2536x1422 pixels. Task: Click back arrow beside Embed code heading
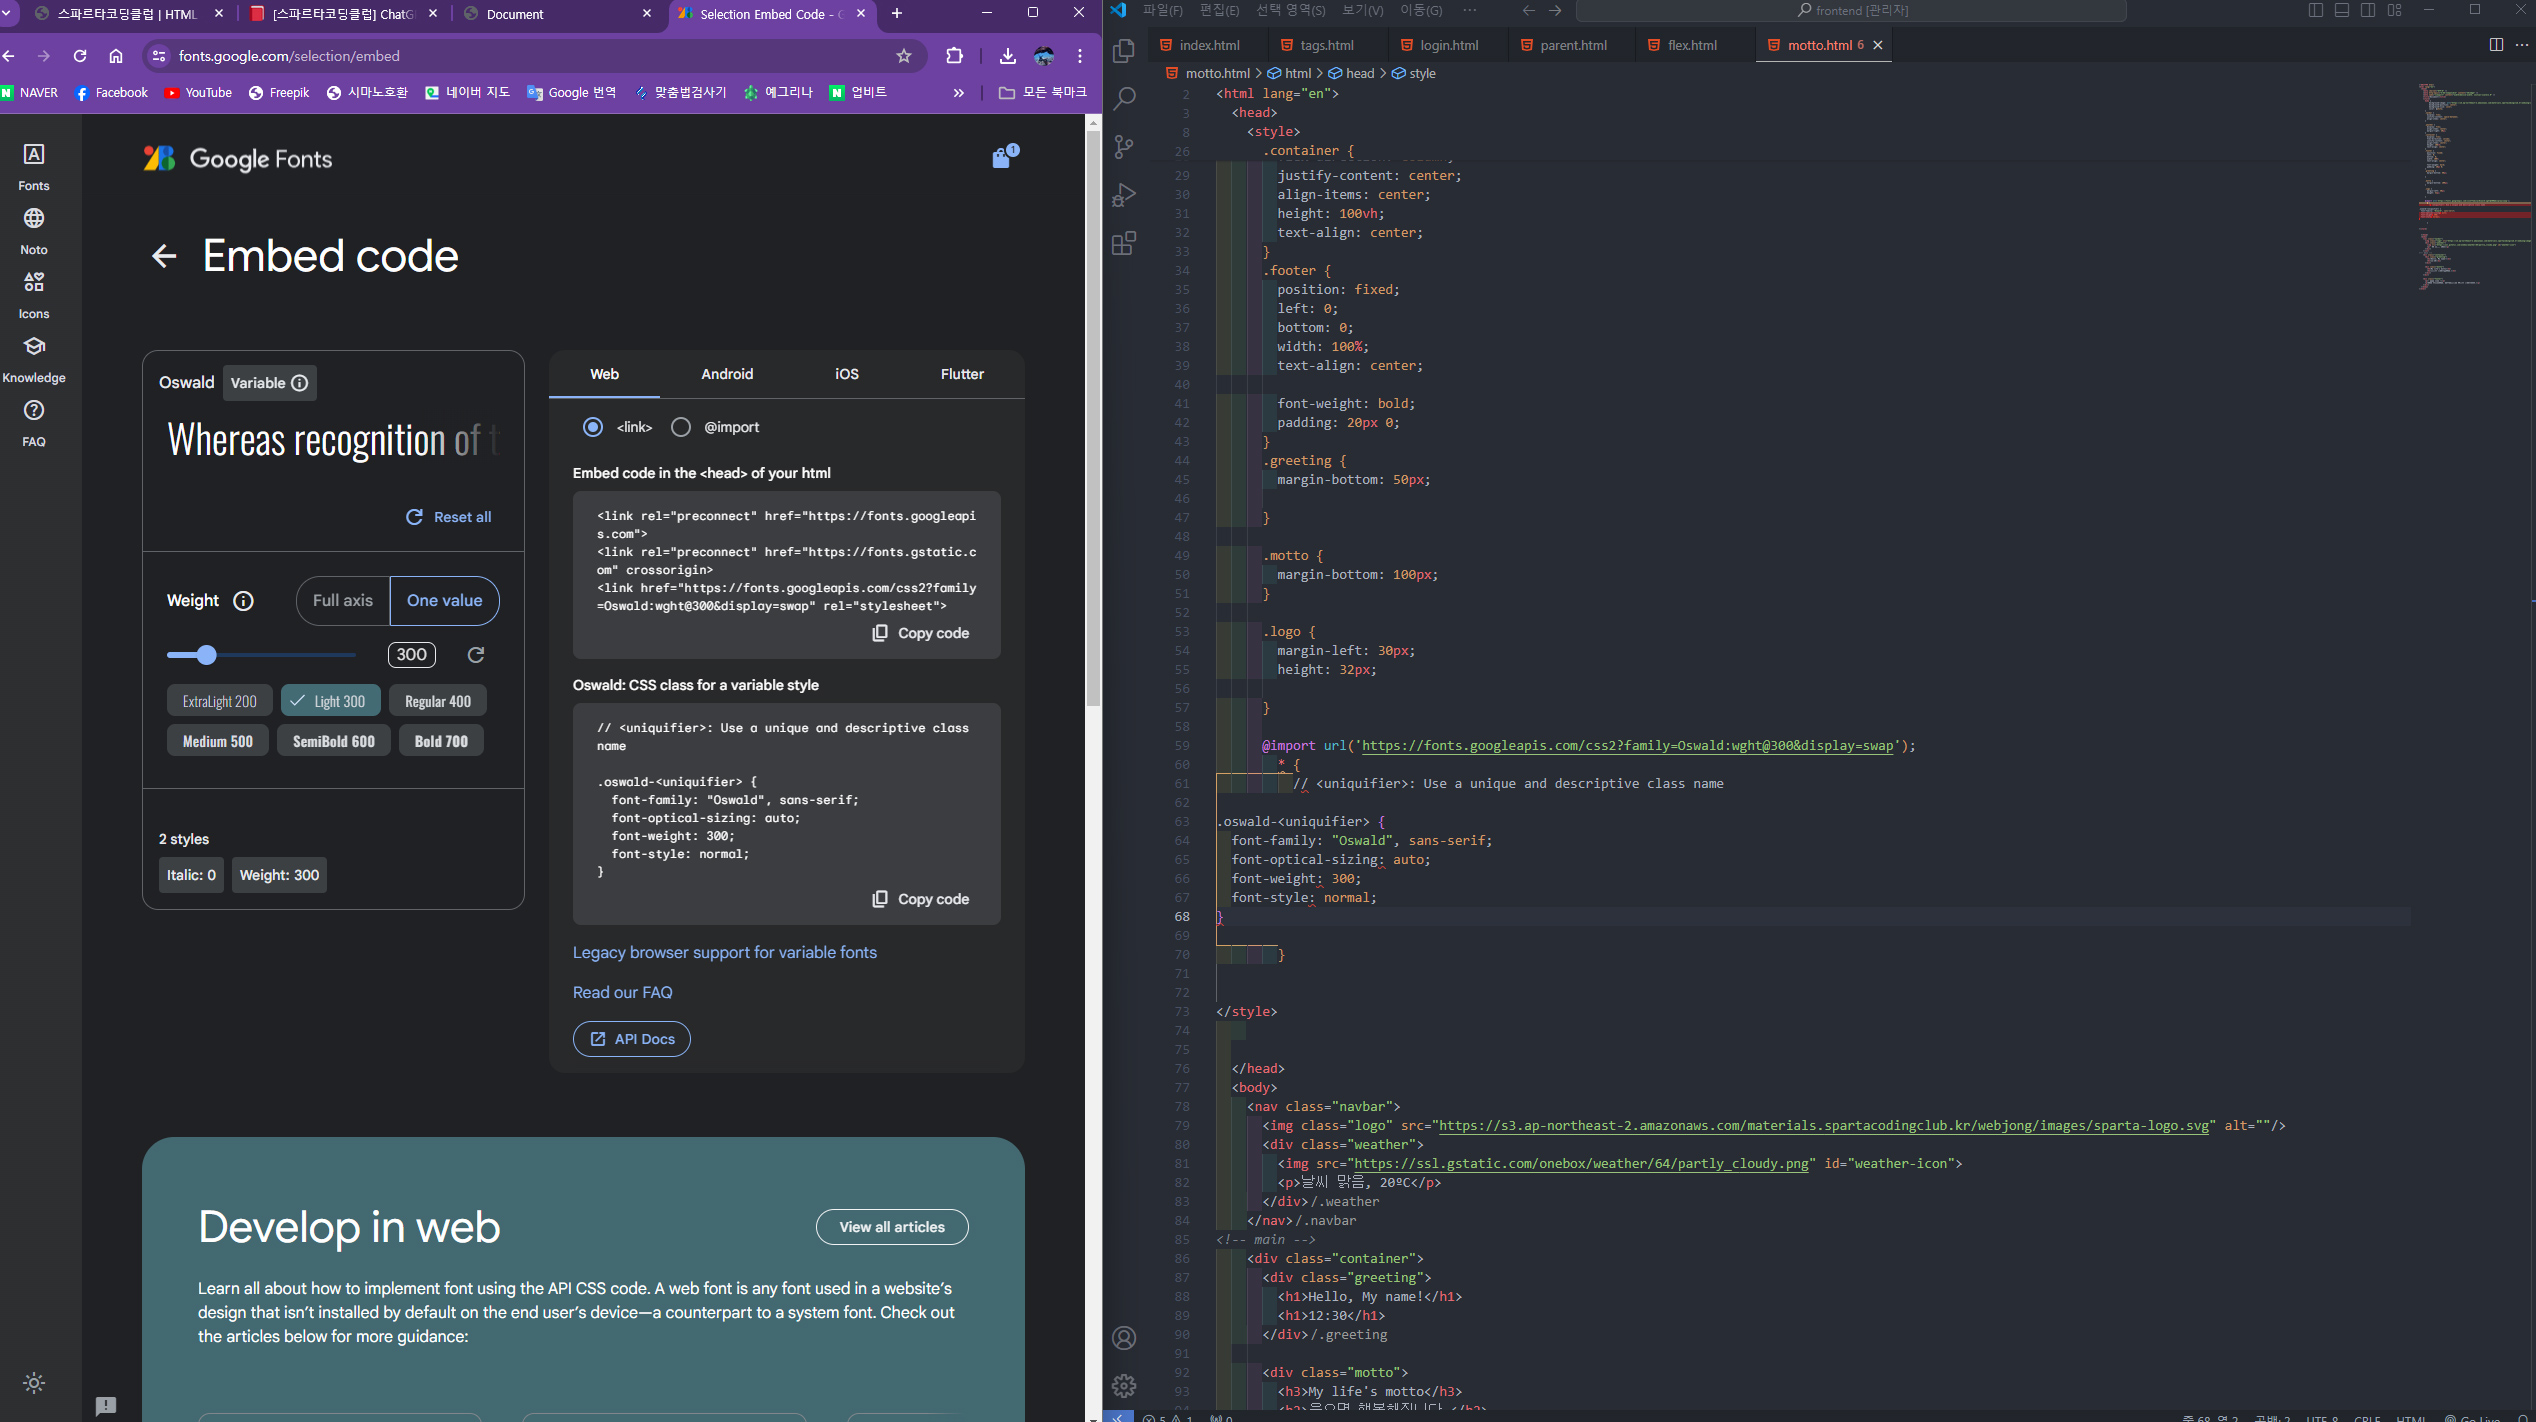[164, 256]
